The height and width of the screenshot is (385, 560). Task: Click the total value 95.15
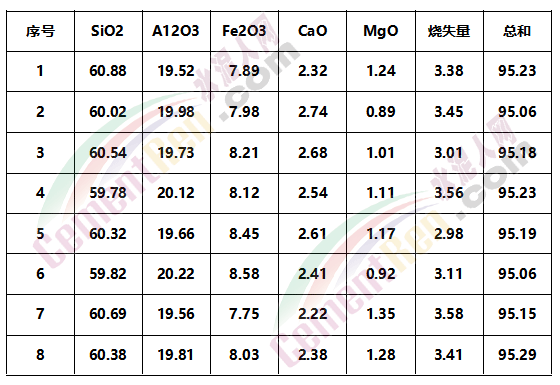point(517,314)
